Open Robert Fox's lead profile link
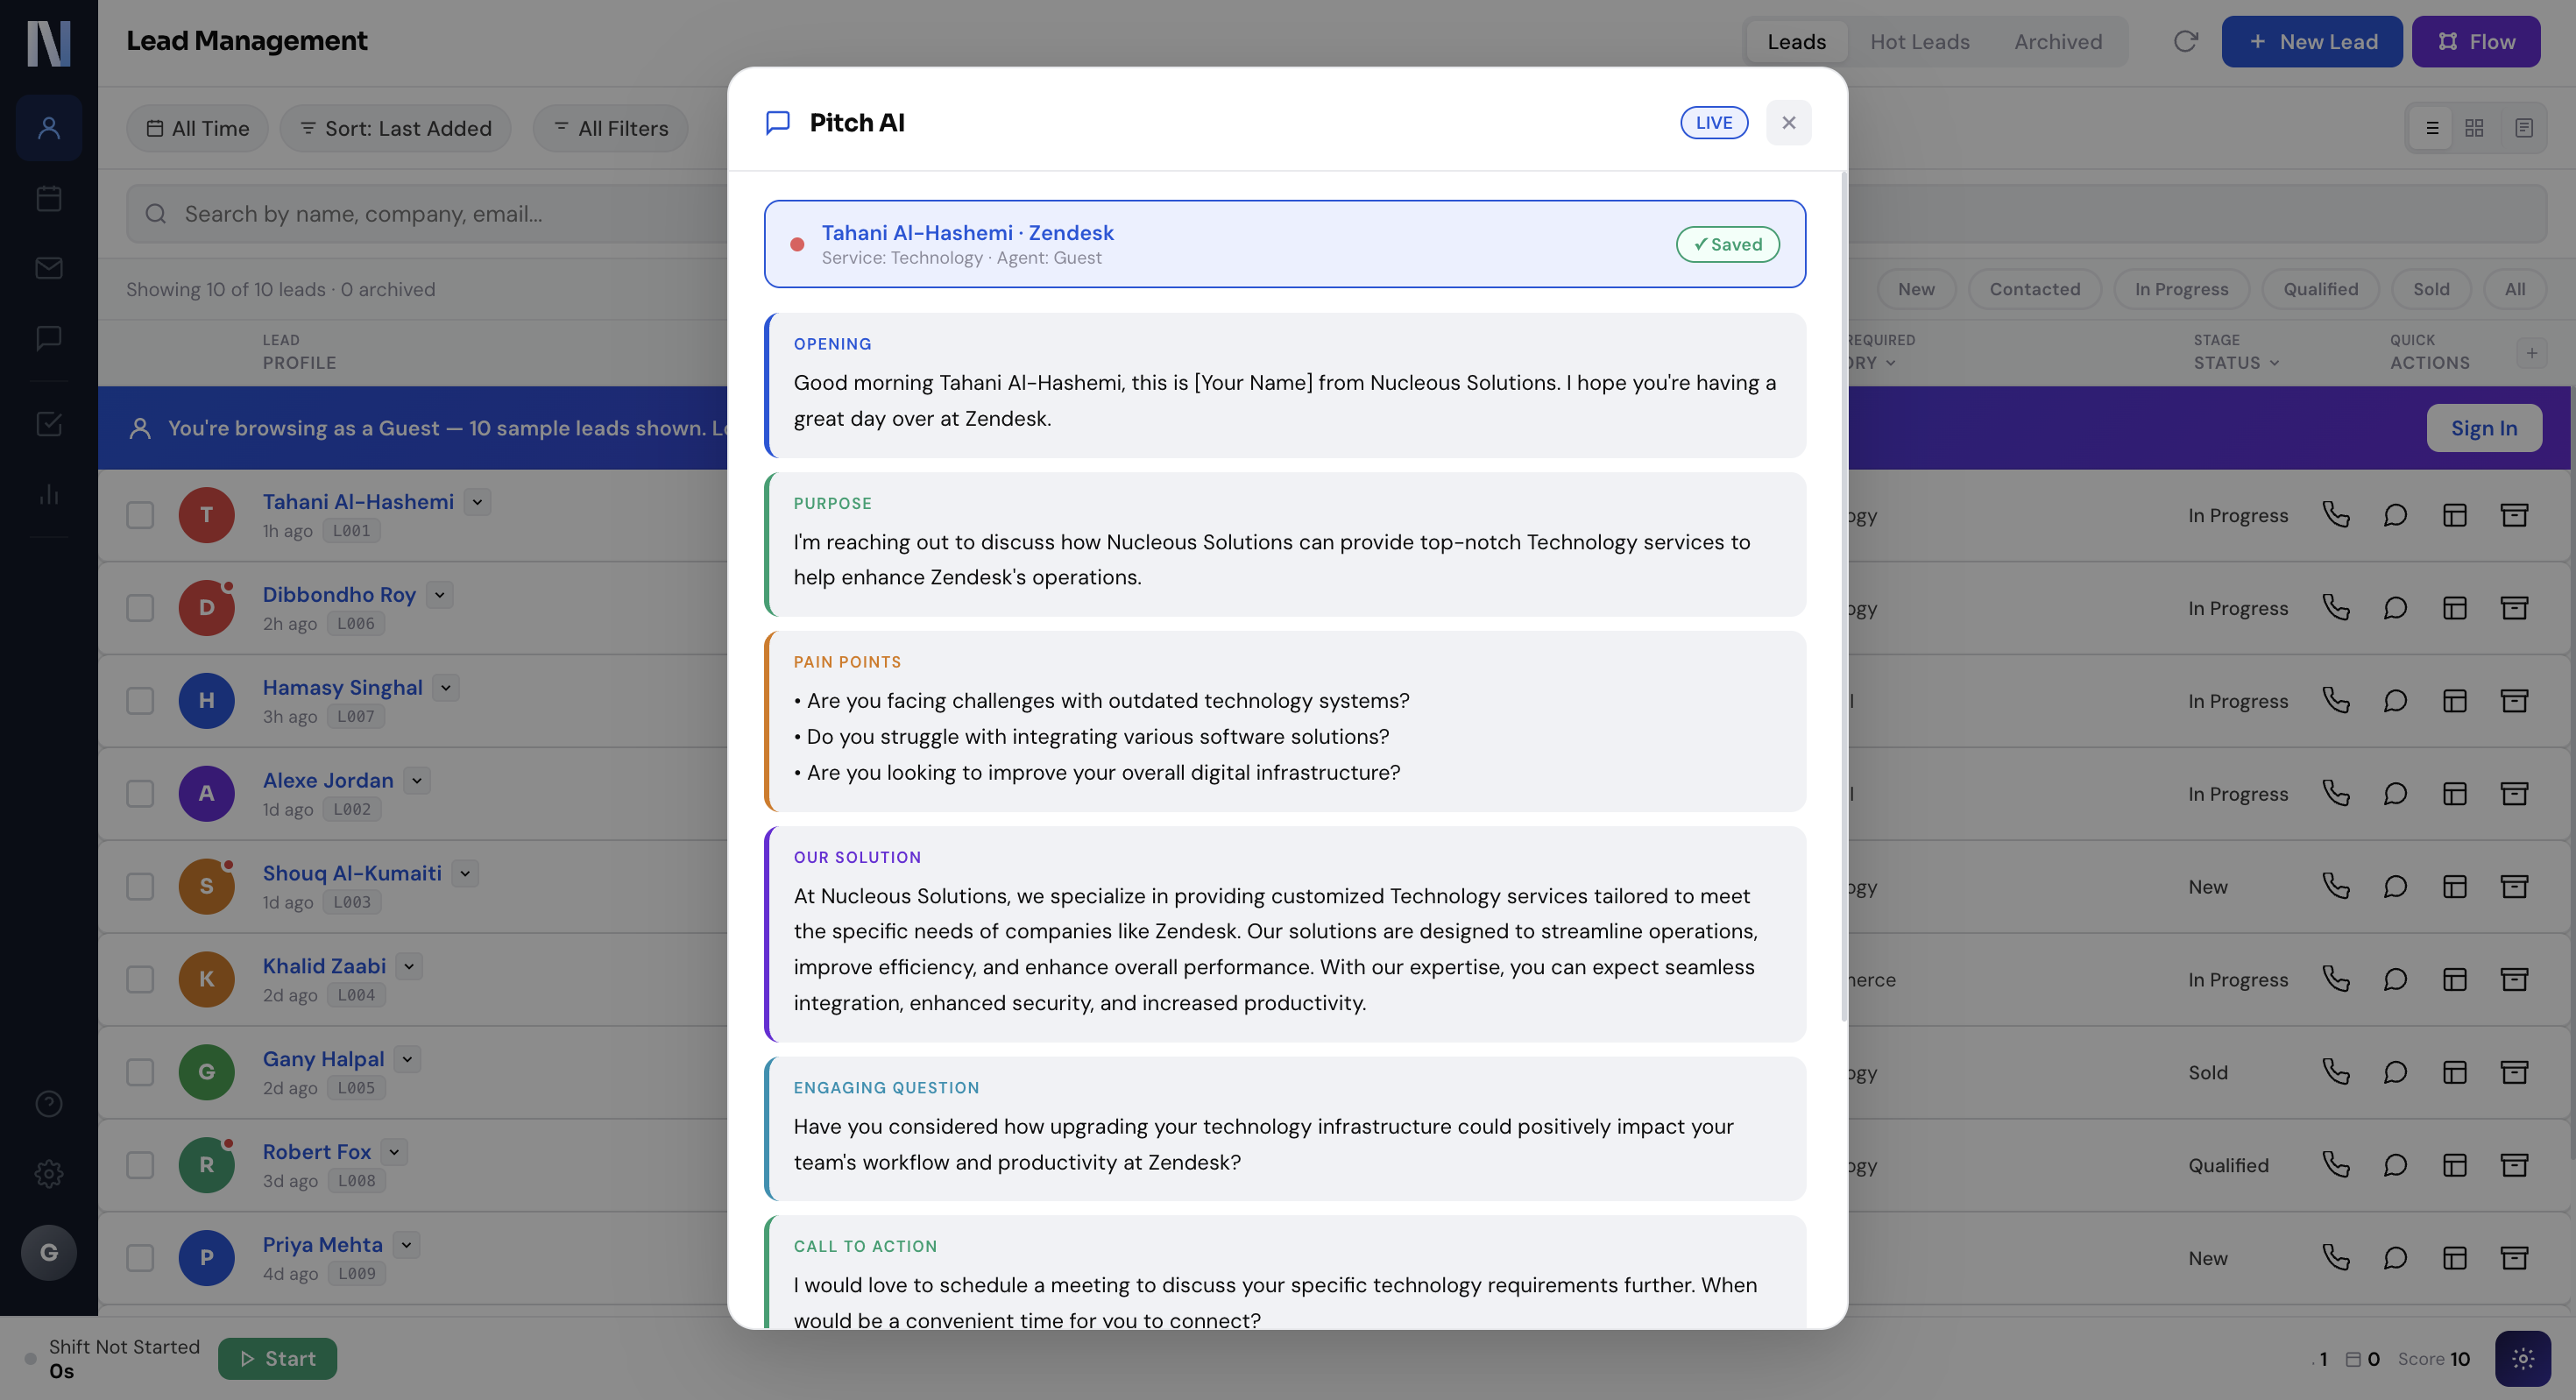Viewport: 2576px width, 1400px height. tap(316, 1152)
